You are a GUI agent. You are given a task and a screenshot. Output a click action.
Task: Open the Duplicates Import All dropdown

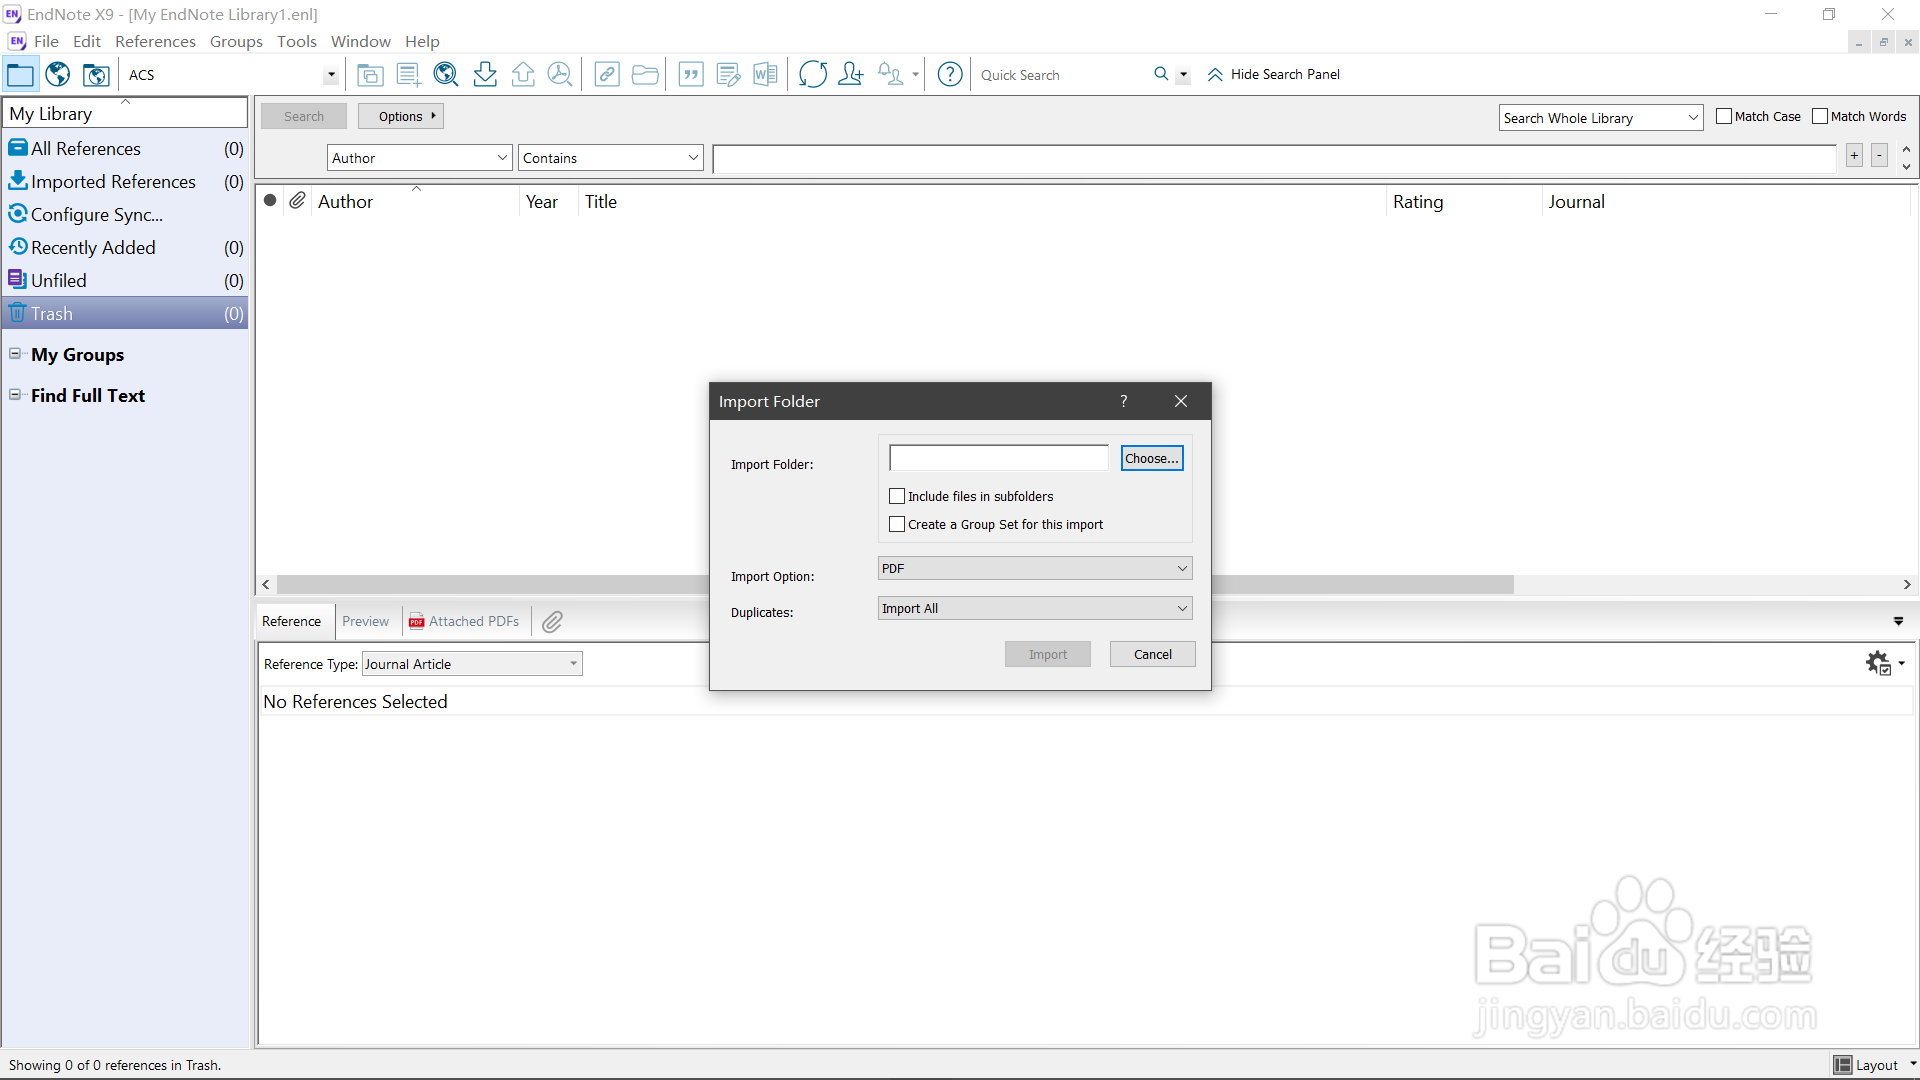click(1034, 608)
